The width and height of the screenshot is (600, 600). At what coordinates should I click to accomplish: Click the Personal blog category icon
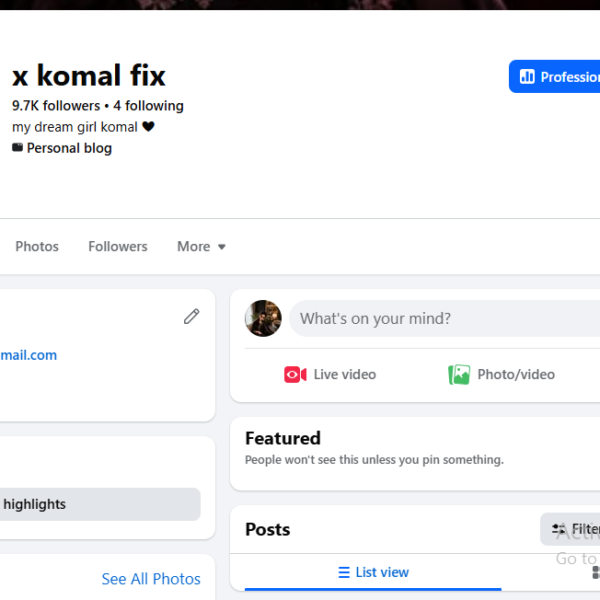click(17, 147)
